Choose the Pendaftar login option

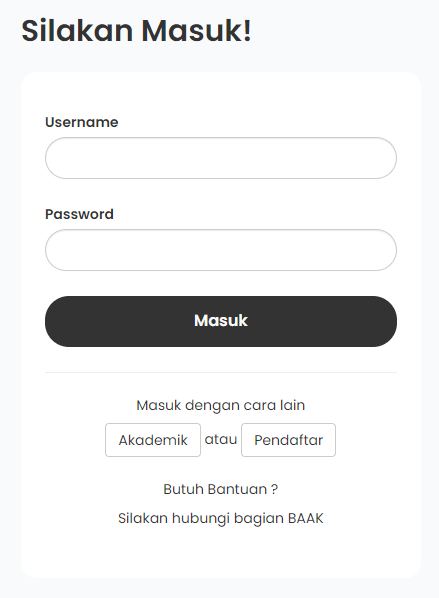click(288, 440)
